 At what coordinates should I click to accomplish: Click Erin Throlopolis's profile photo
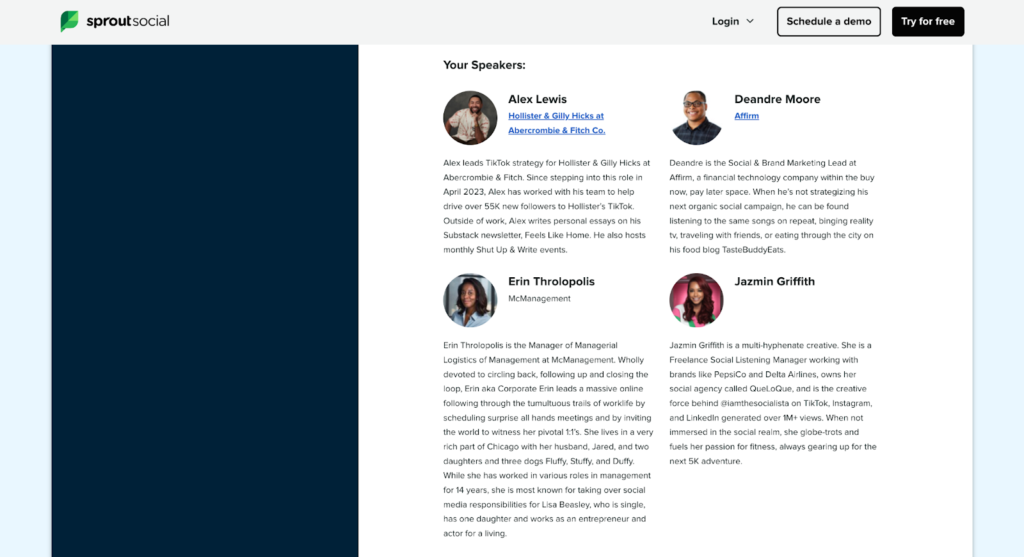[x=470, y=300]
